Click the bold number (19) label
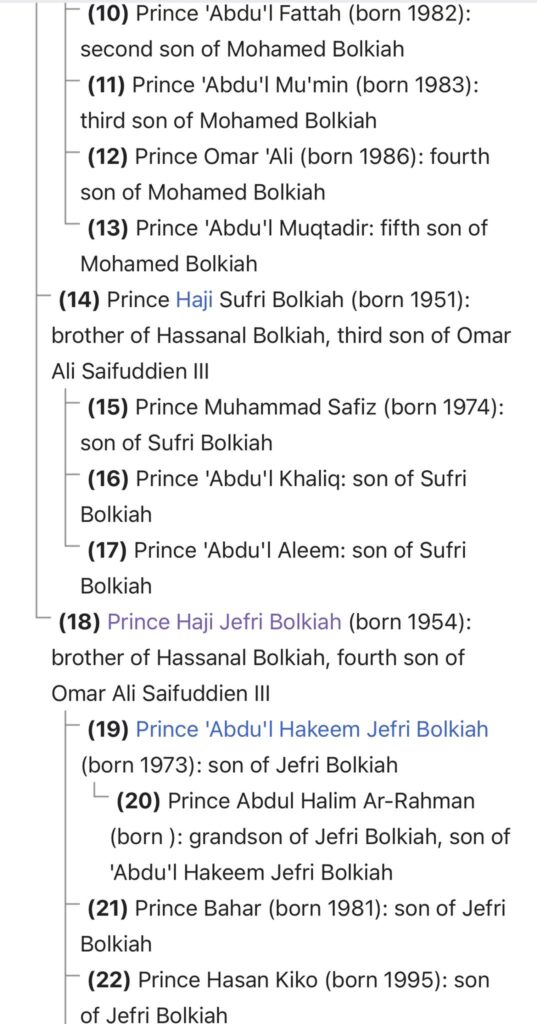 click(x=108, y=729)
